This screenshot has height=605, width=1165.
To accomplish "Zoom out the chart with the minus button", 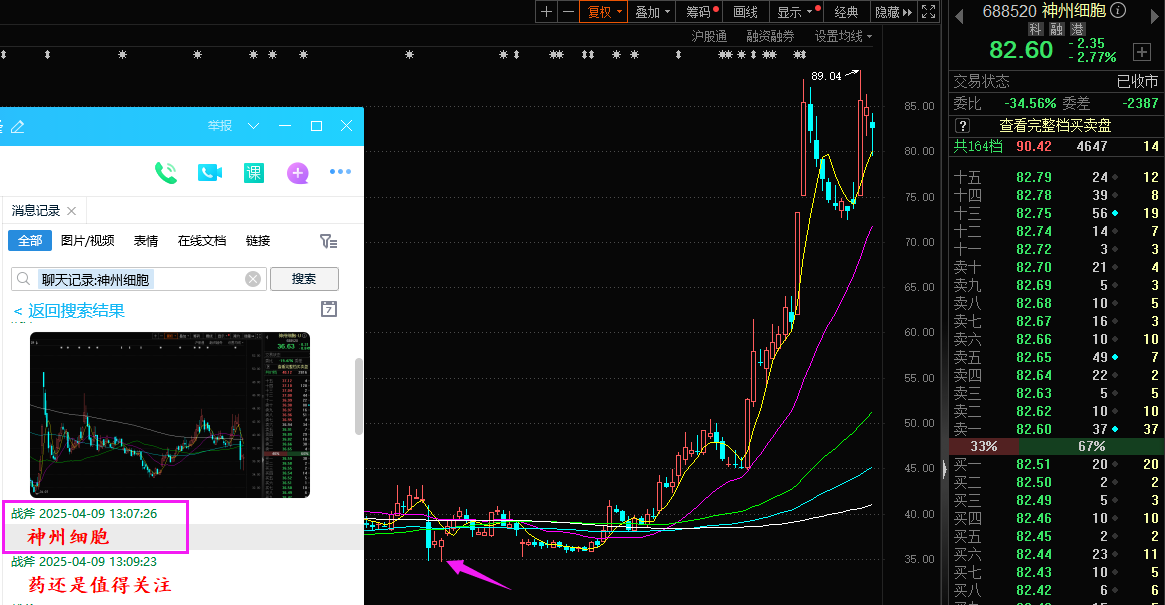I will (568, 11).
